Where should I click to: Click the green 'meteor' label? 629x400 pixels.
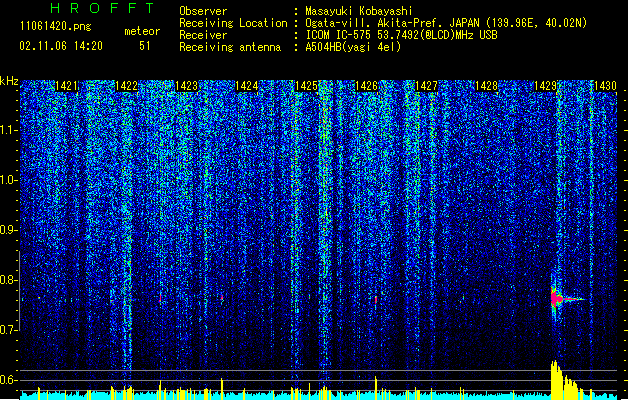click(x=142, y=31)
